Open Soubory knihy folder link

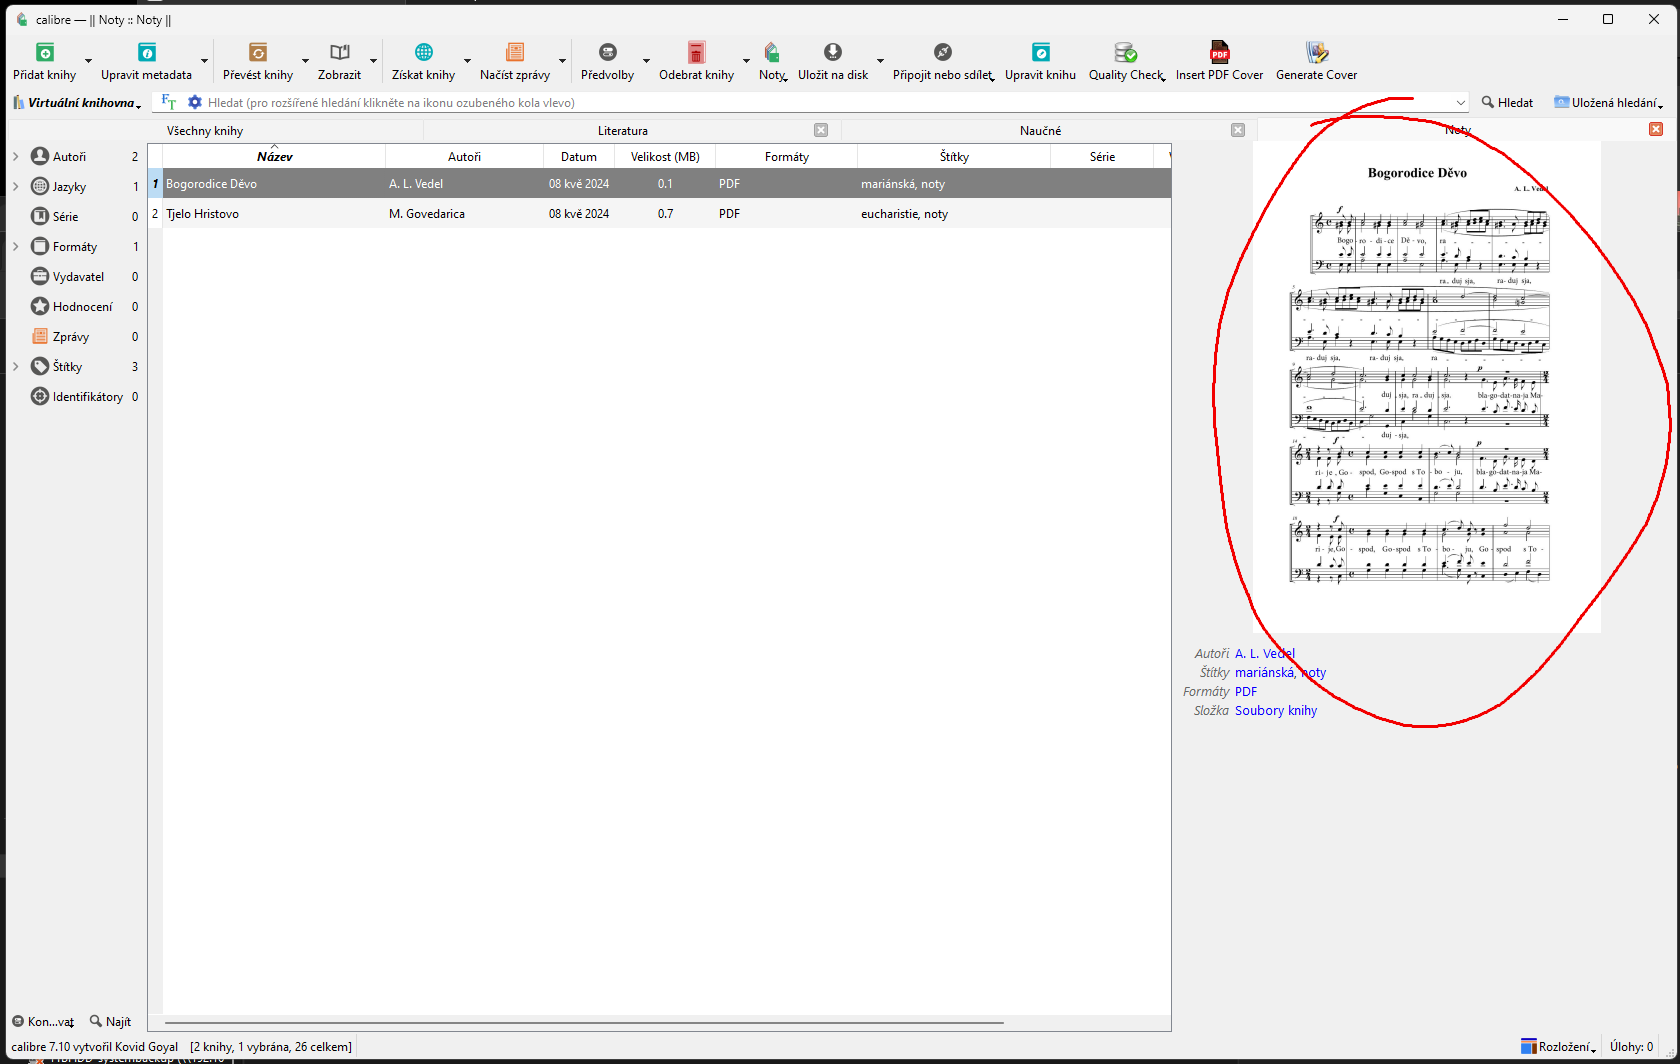coord(1276,710)
